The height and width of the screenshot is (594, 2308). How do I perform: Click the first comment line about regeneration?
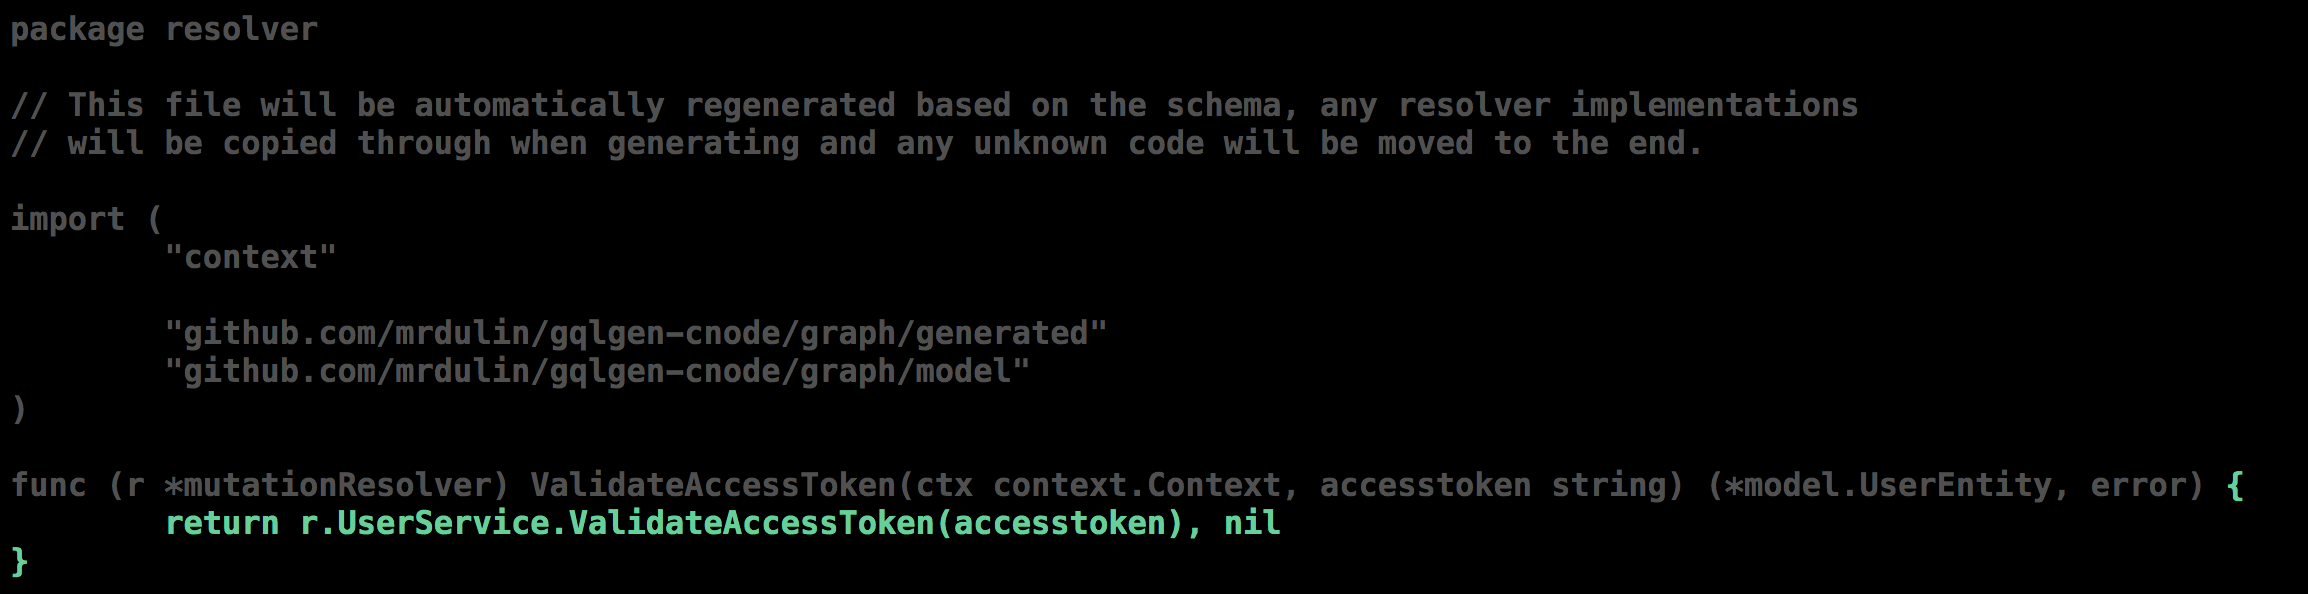click(x=934, y=106)
